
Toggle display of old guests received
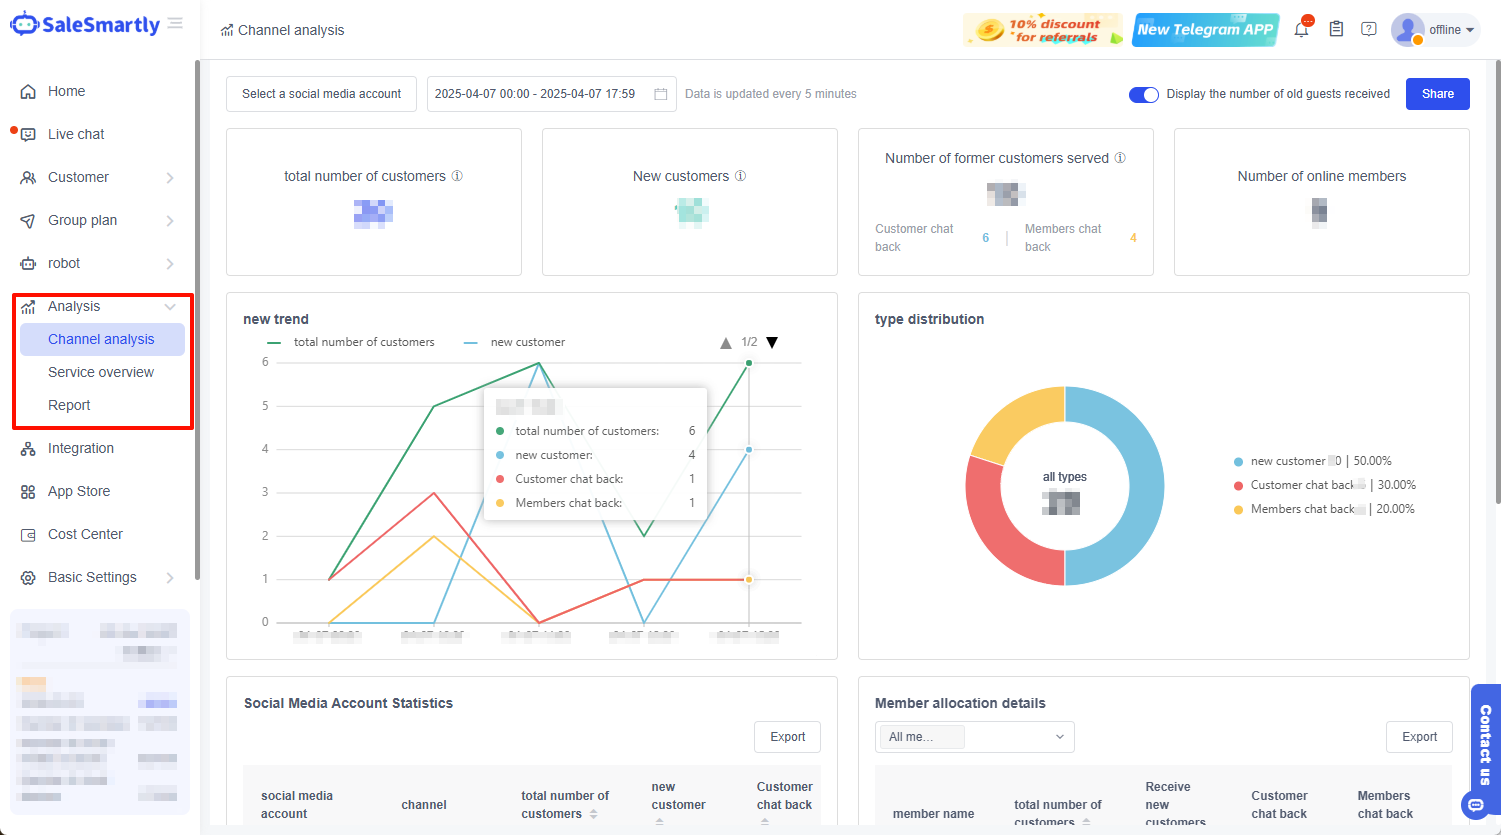(x=1143, y=94)
